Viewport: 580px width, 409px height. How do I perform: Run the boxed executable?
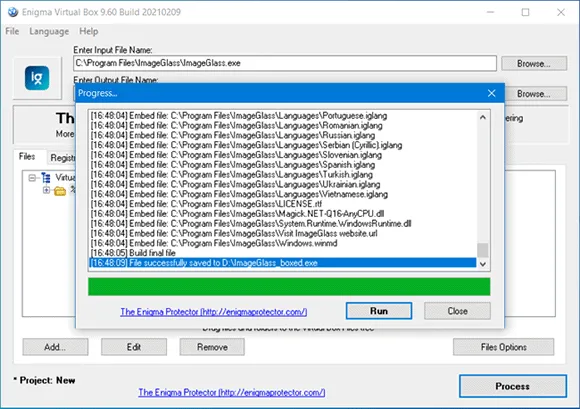coord(379,311)
